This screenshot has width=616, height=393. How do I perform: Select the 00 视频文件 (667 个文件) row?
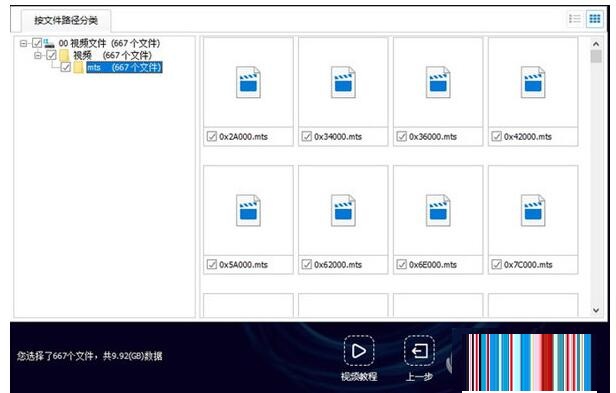(109, 43)
